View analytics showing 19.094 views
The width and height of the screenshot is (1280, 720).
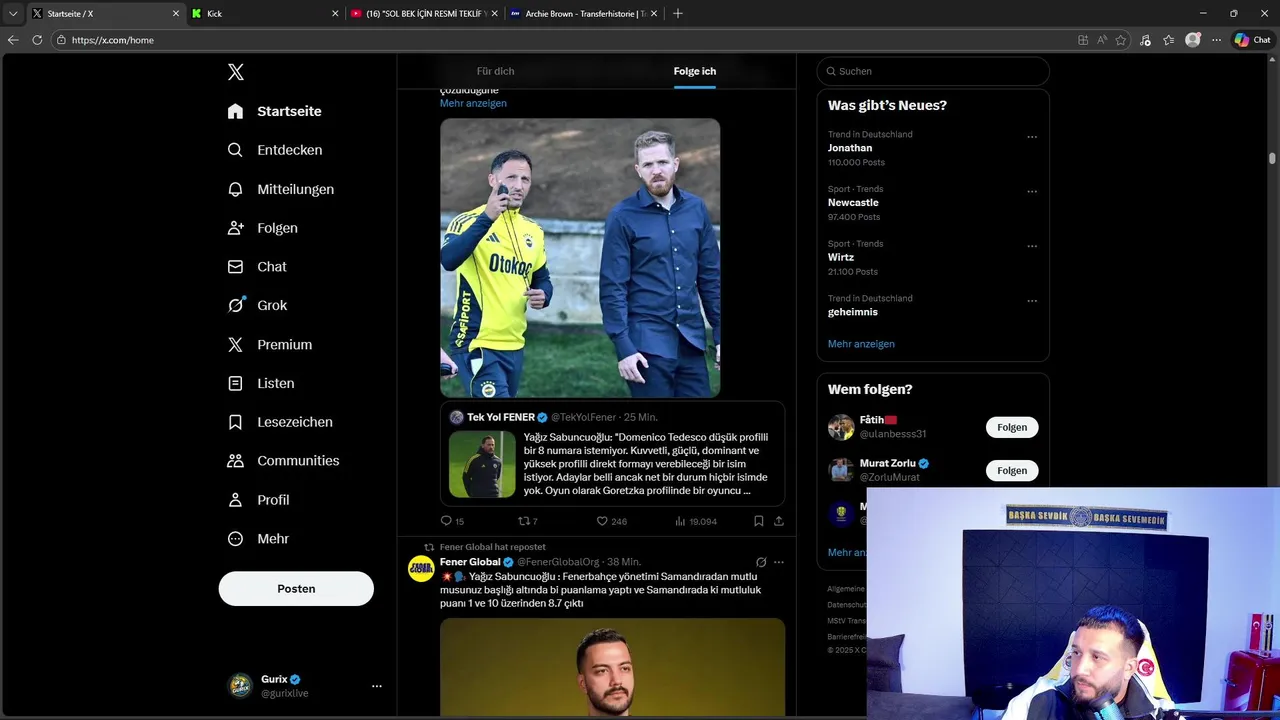pyautogui.click(x=696, y=521)
